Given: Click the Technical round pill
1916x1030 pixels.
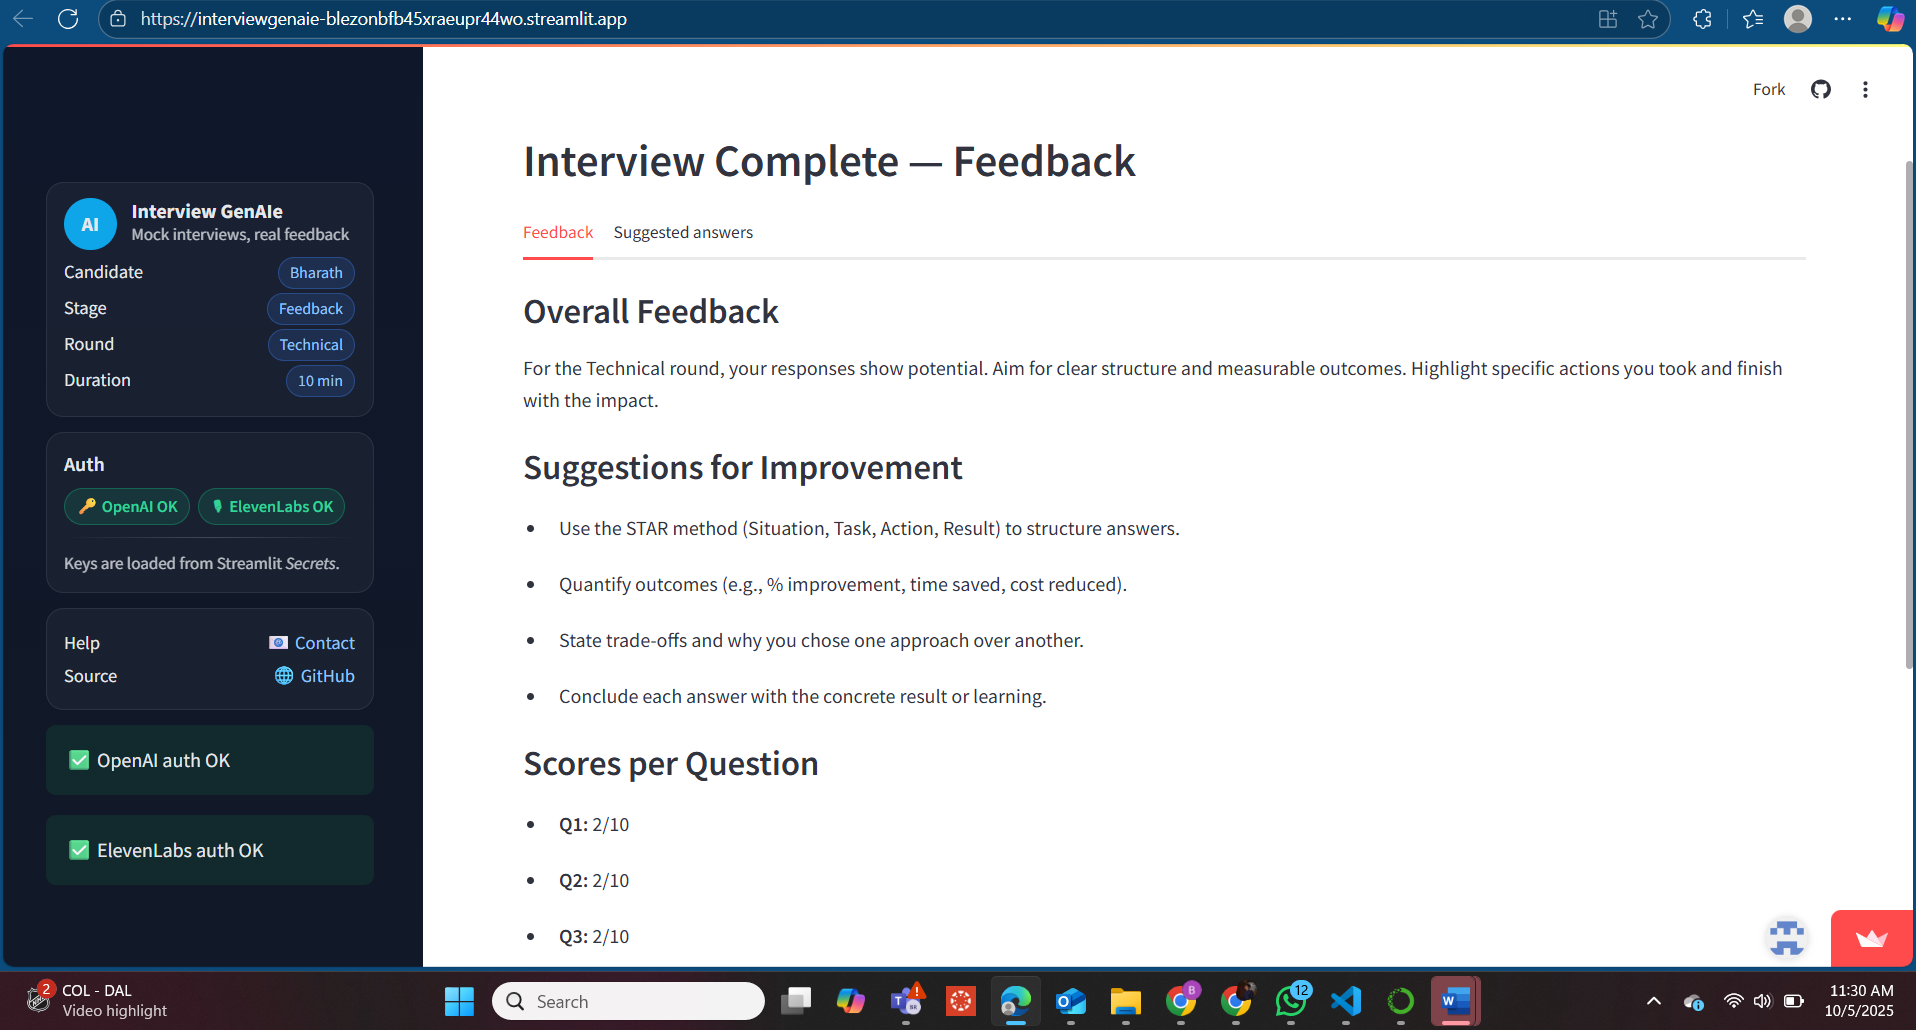Looking at the screenshot, I should click(x=311, y=345).
